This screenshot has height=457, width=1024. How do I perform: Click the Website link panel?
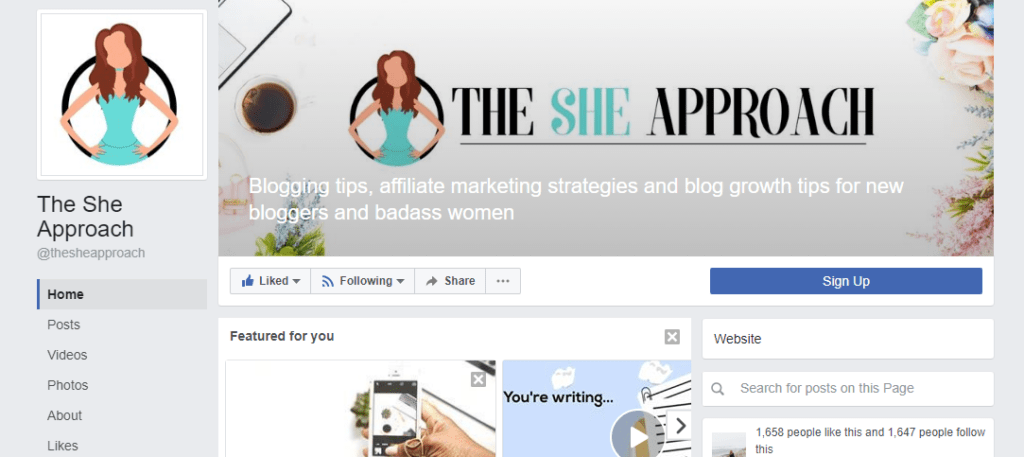(848, 339)
